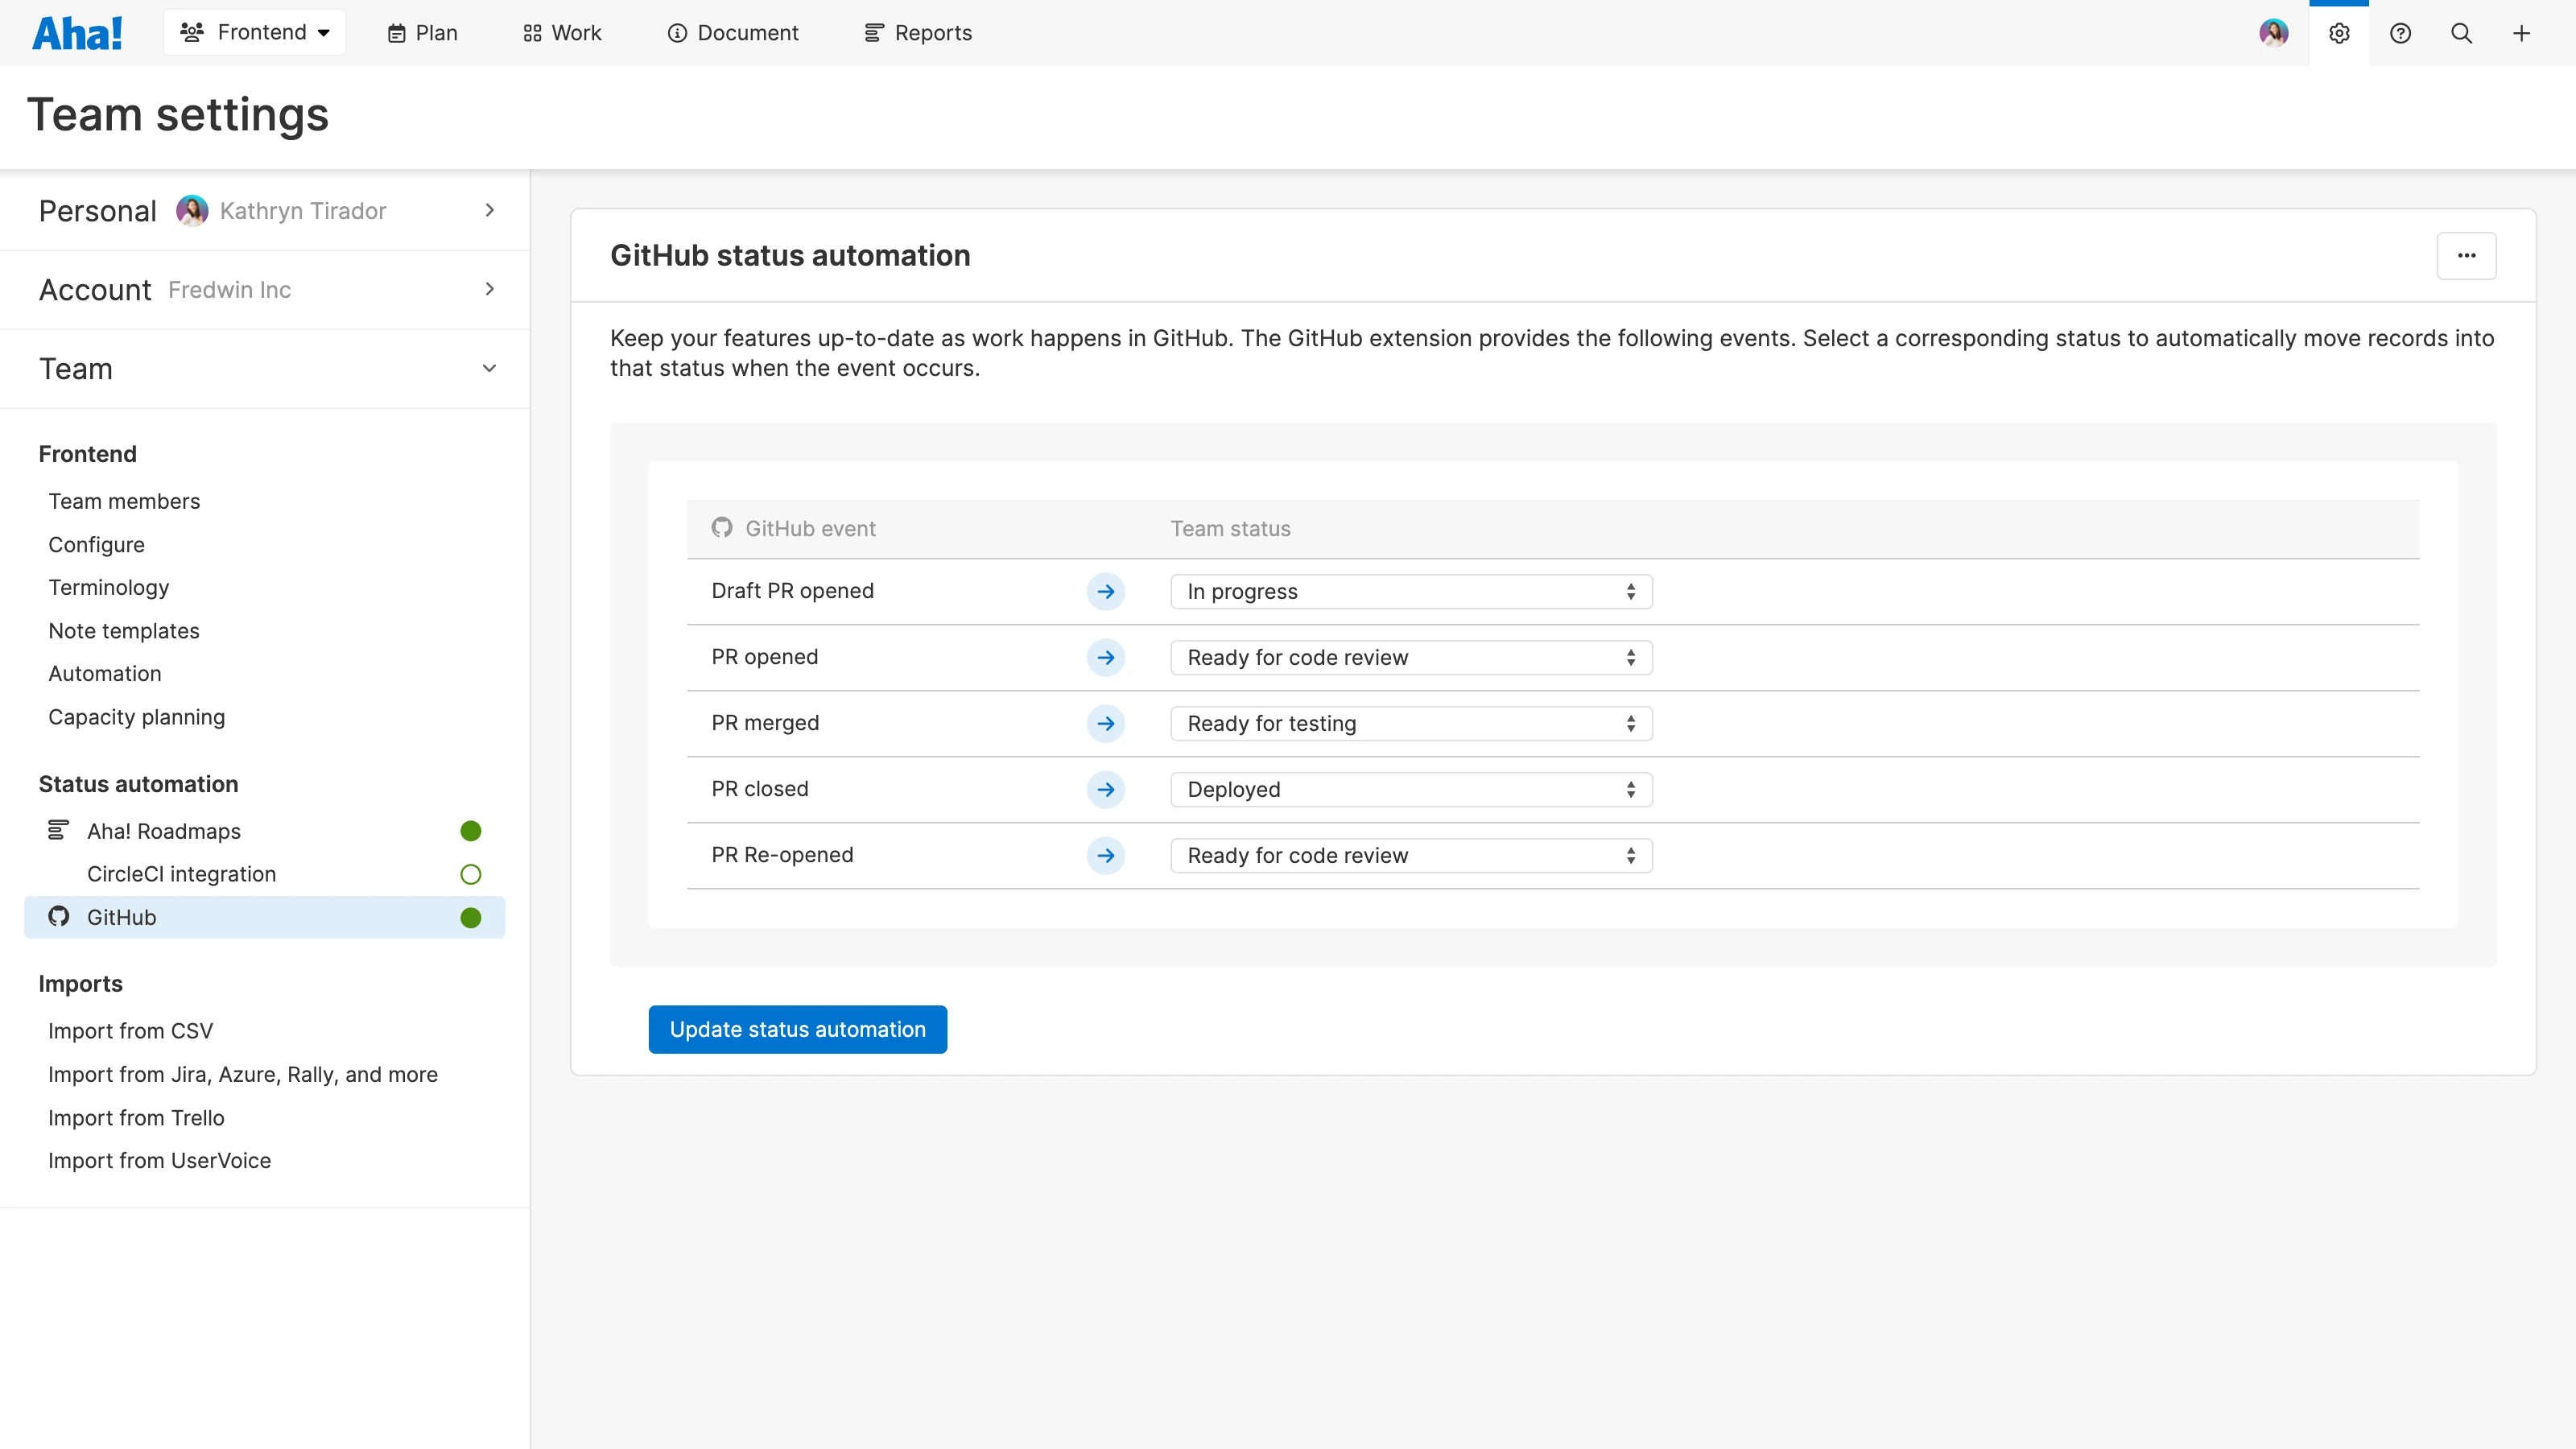Open Import from Trello link
Image resolution: width=2576 pixels, height=1449 pixels.
click(136, 1117)
